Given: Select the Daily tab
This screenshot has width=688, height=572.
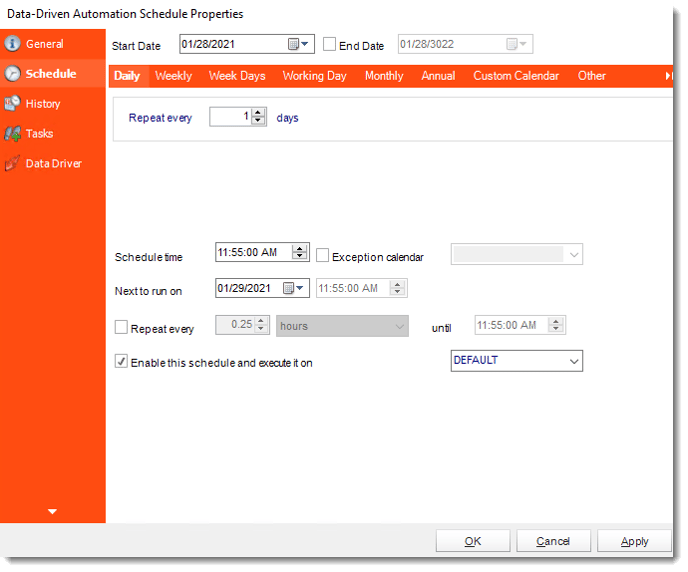Looking at the screenshot, I should coord(127,76).
